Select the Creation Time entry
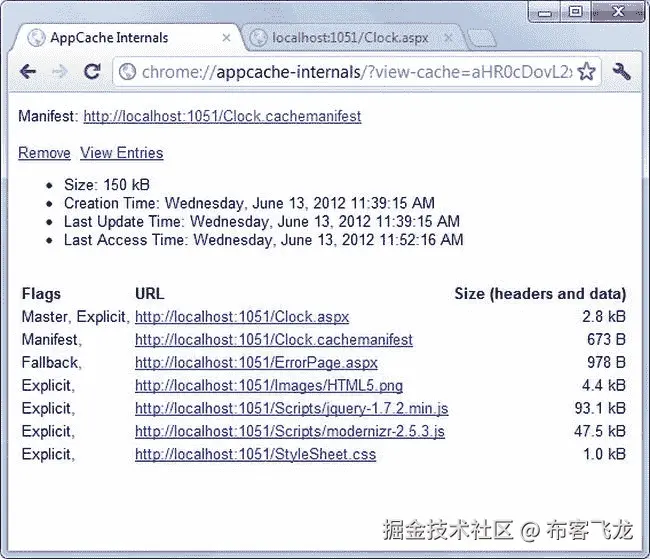The image size is (650, 559). [249, 203]
